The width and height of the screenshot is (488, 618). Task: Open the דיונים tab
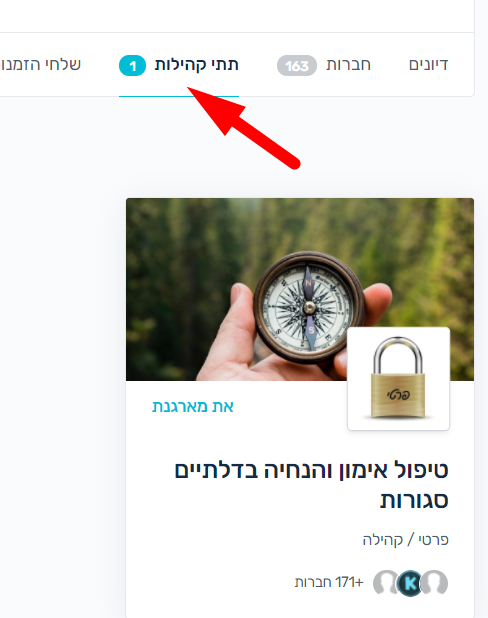coord(428,64)
